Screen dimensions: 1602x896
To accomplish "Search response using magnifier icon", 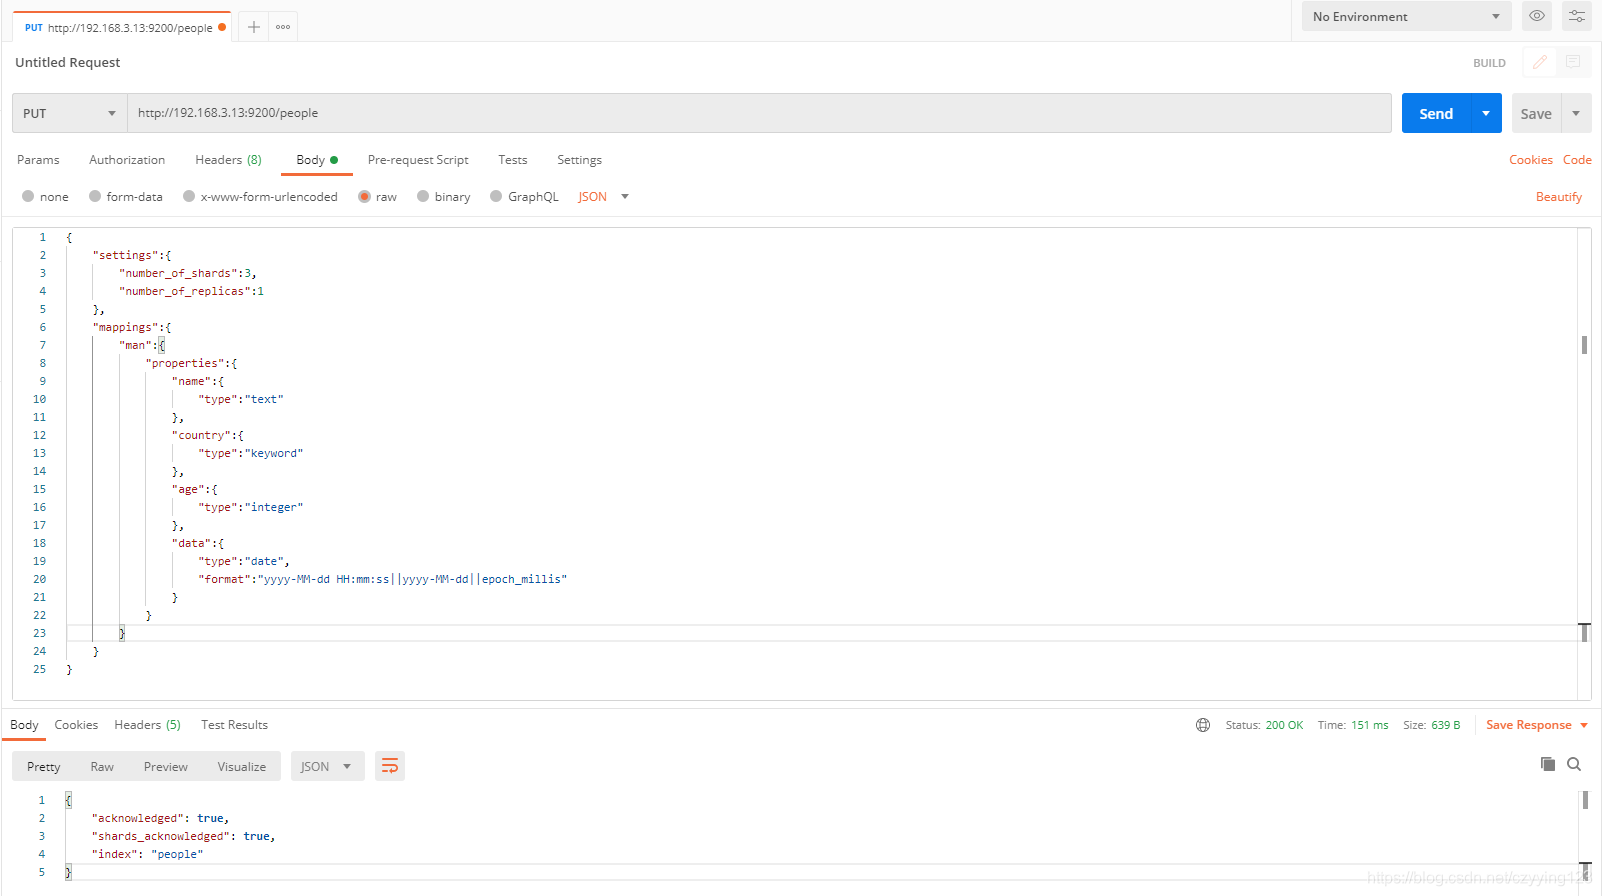I will point(1574,764).
